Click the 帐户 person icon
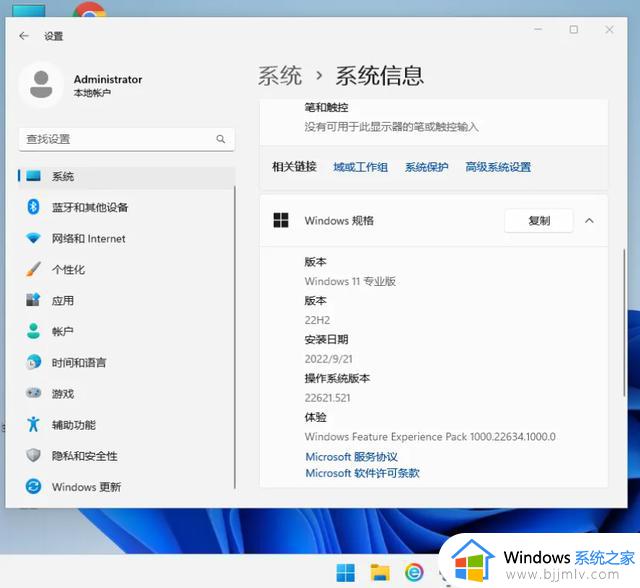Viewport: 640px width, 588px height. click(x=33, y=331)
